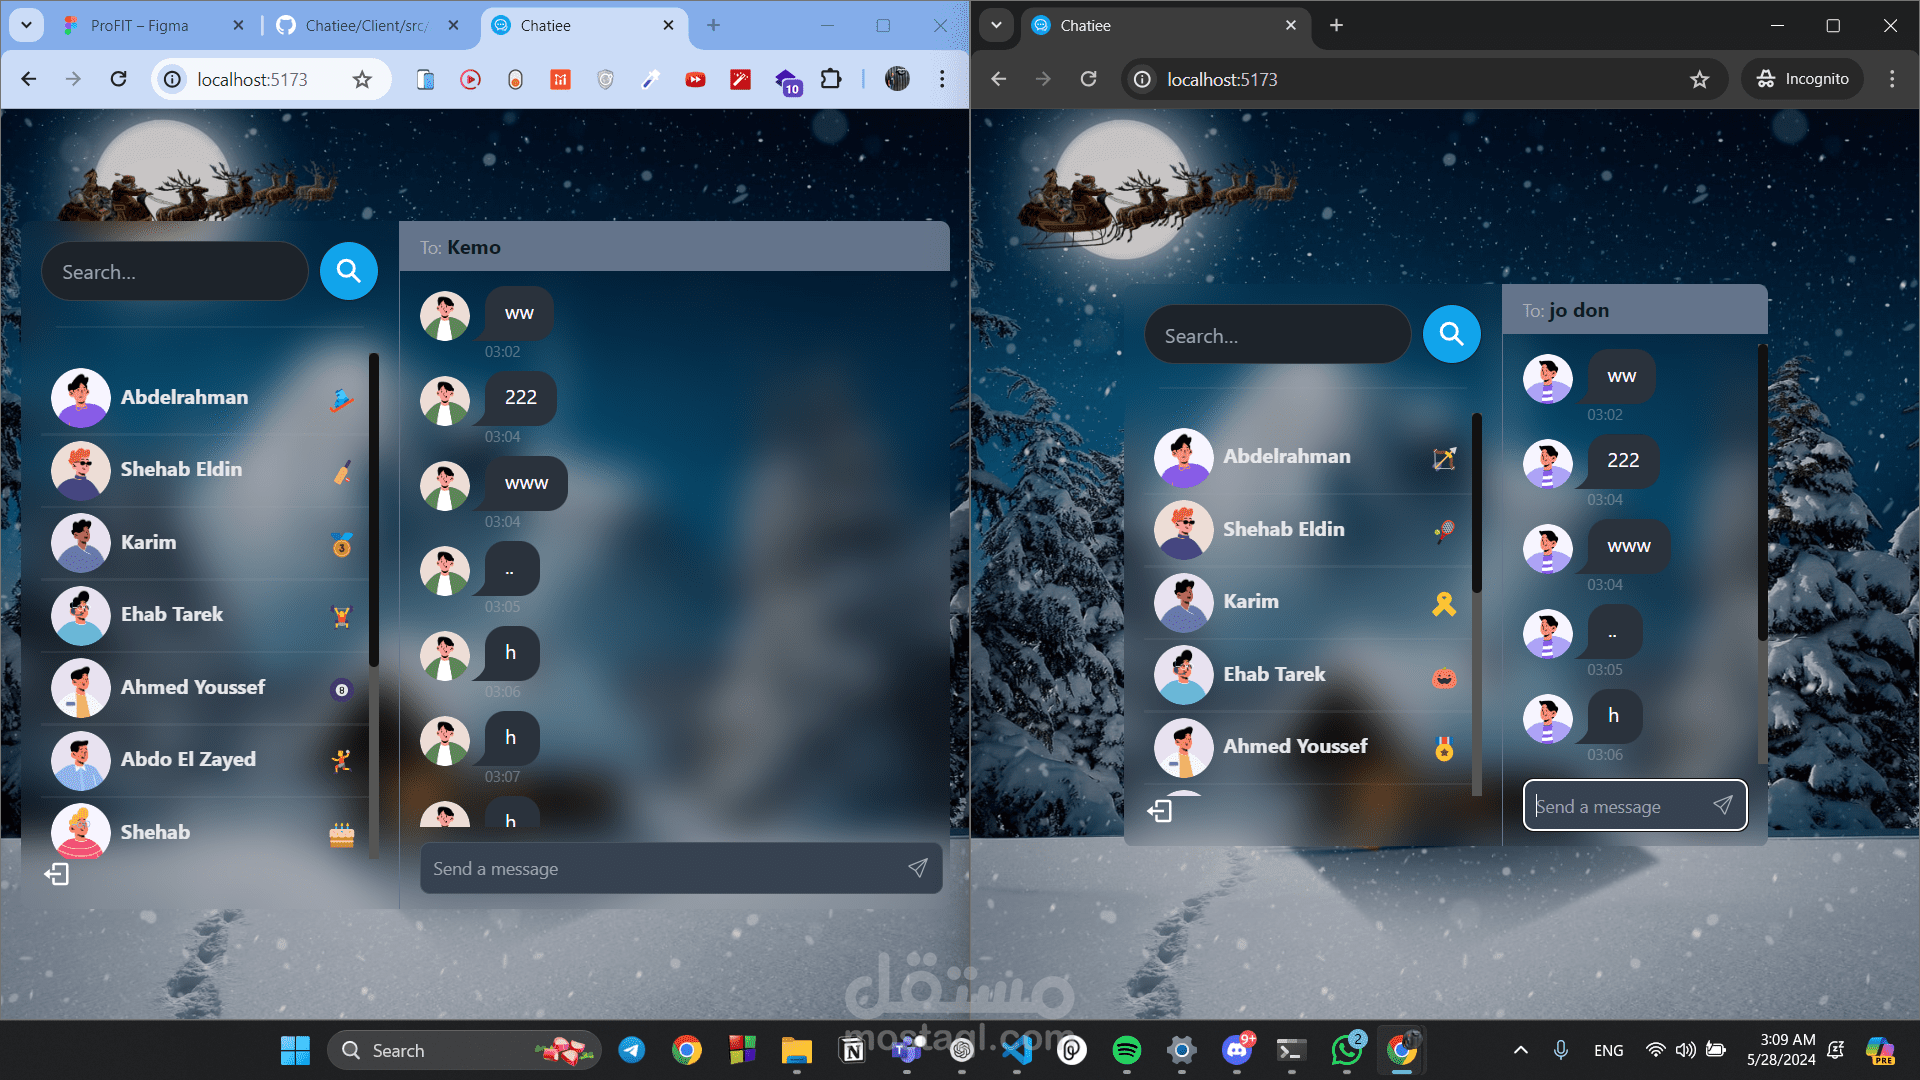The height and width of the screenshot is (1080, 1920).
Task: Click the Search... field in left window
Action: pos(175,271)
